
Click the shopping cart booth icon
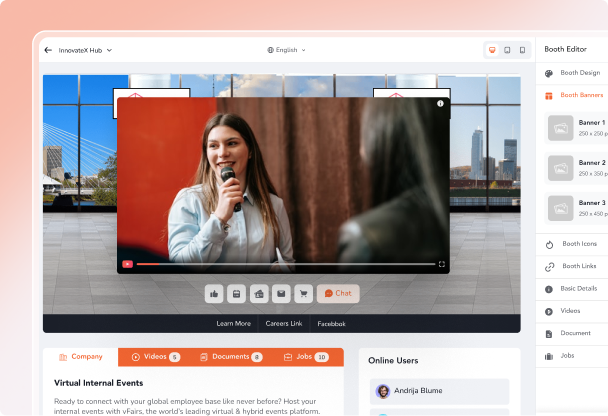(x=304, y=294)
